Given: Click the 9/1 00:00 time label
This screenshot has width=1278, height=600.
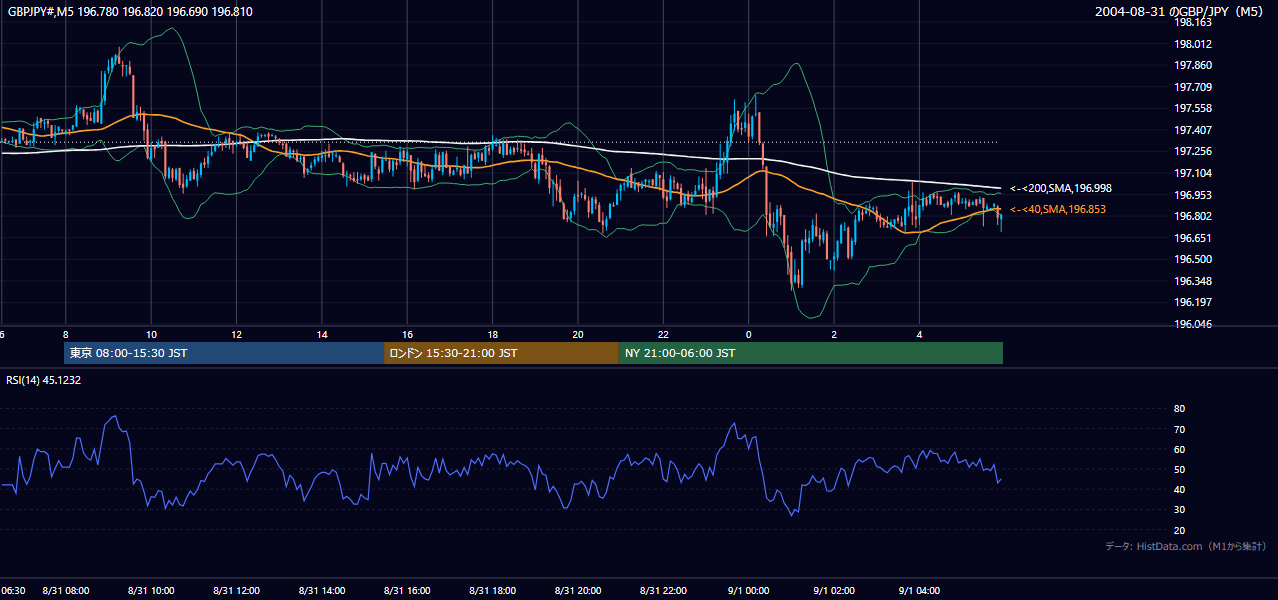Looking at the screenshot, I should pos(749,590).
